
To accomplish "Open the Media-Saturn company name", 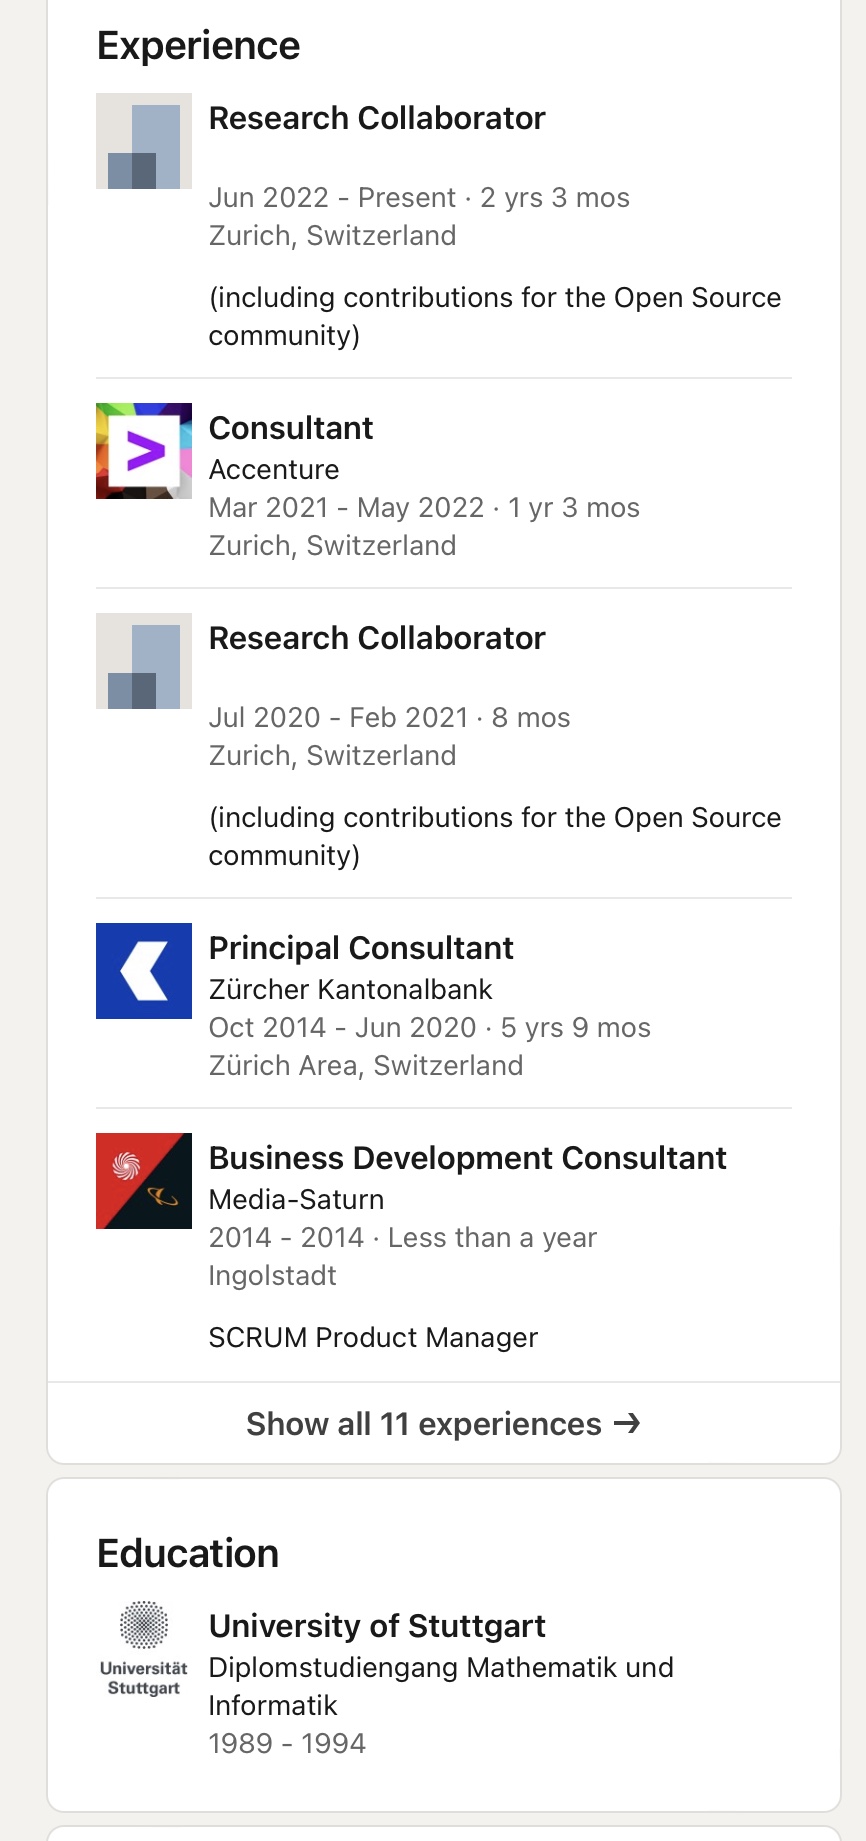I will click(x=296, y=1200).
